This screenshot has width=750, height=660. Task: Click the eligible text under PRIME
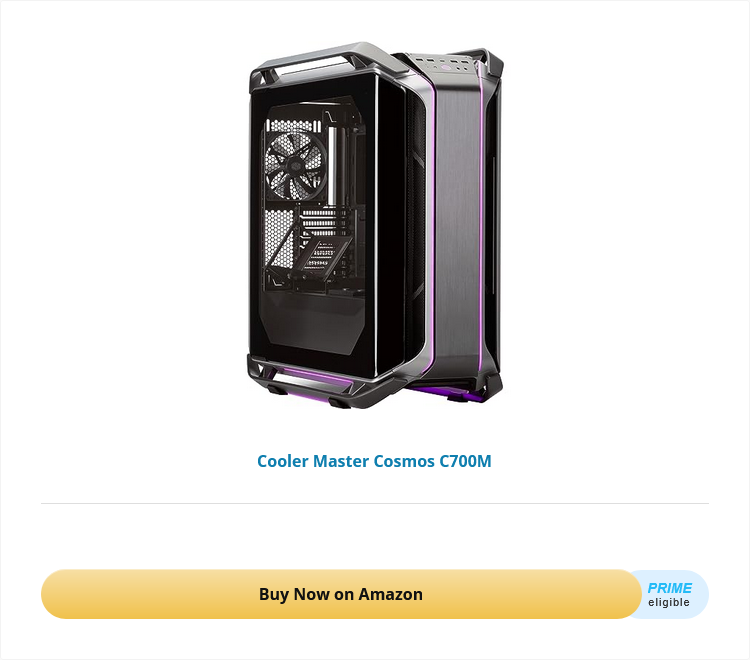669,602
